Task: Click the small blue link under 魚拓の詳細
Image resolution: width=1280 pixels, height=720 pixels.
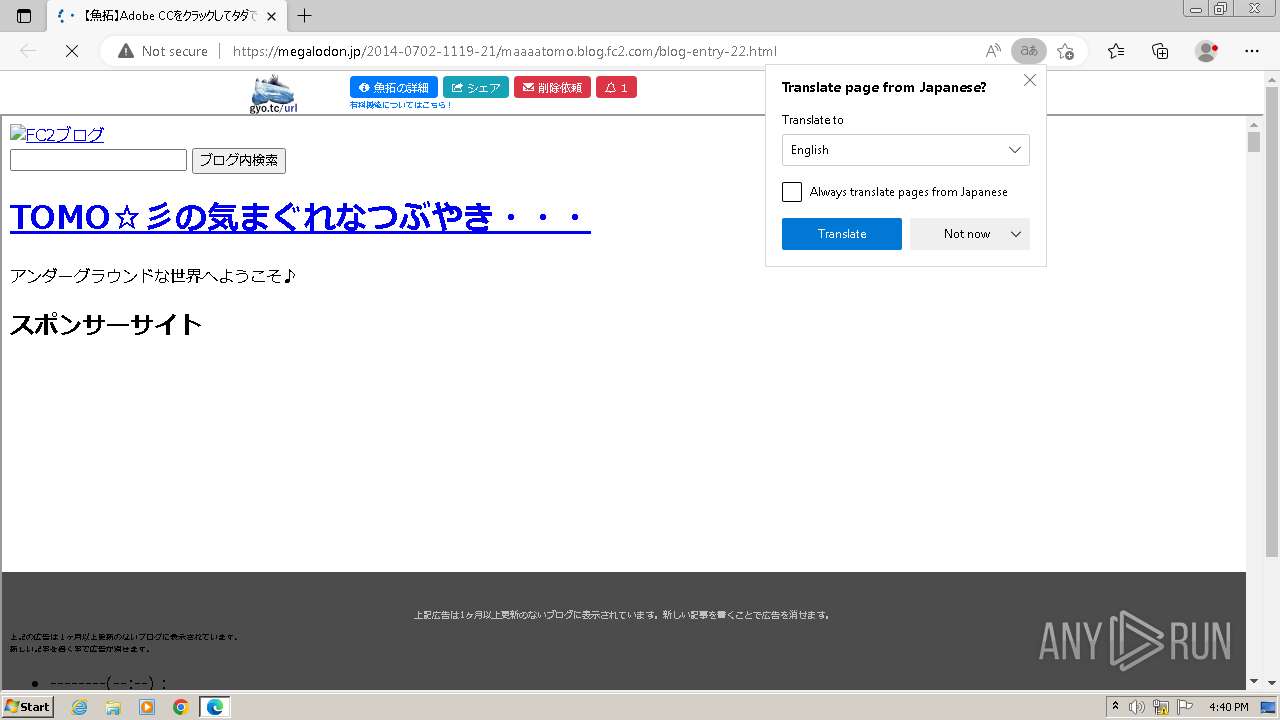Action: (x=400, y=105)
